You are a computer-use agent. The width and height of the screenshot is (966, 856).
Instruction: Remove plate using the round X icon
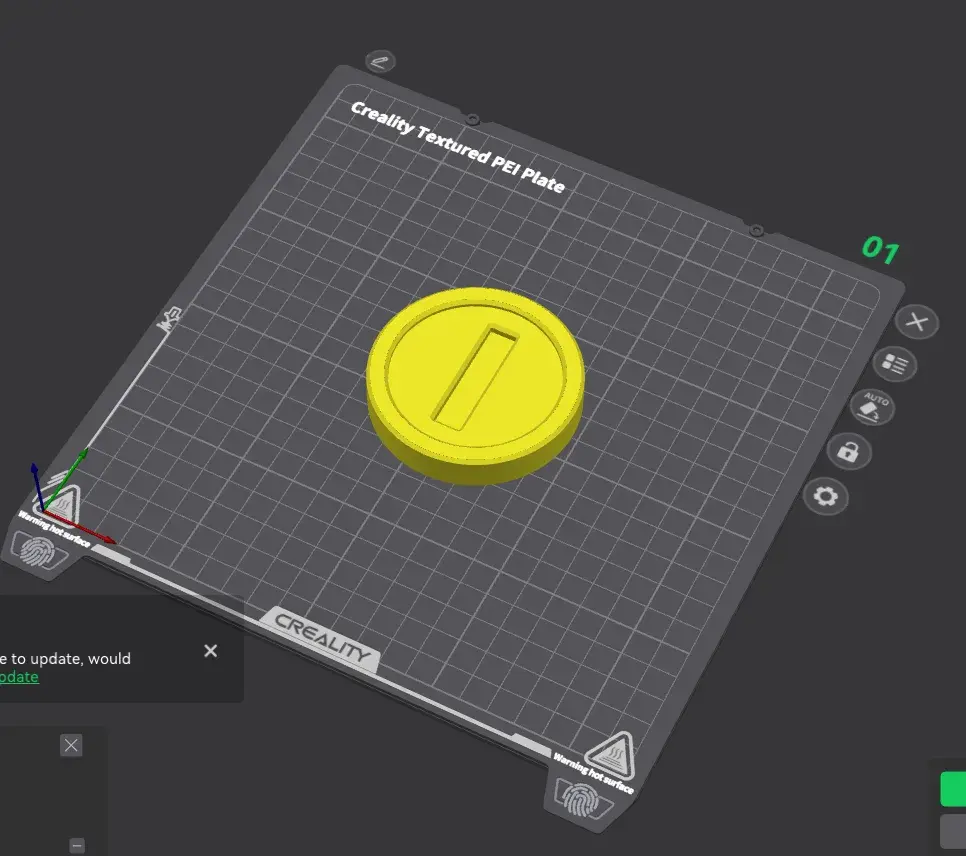coord(917,322)
